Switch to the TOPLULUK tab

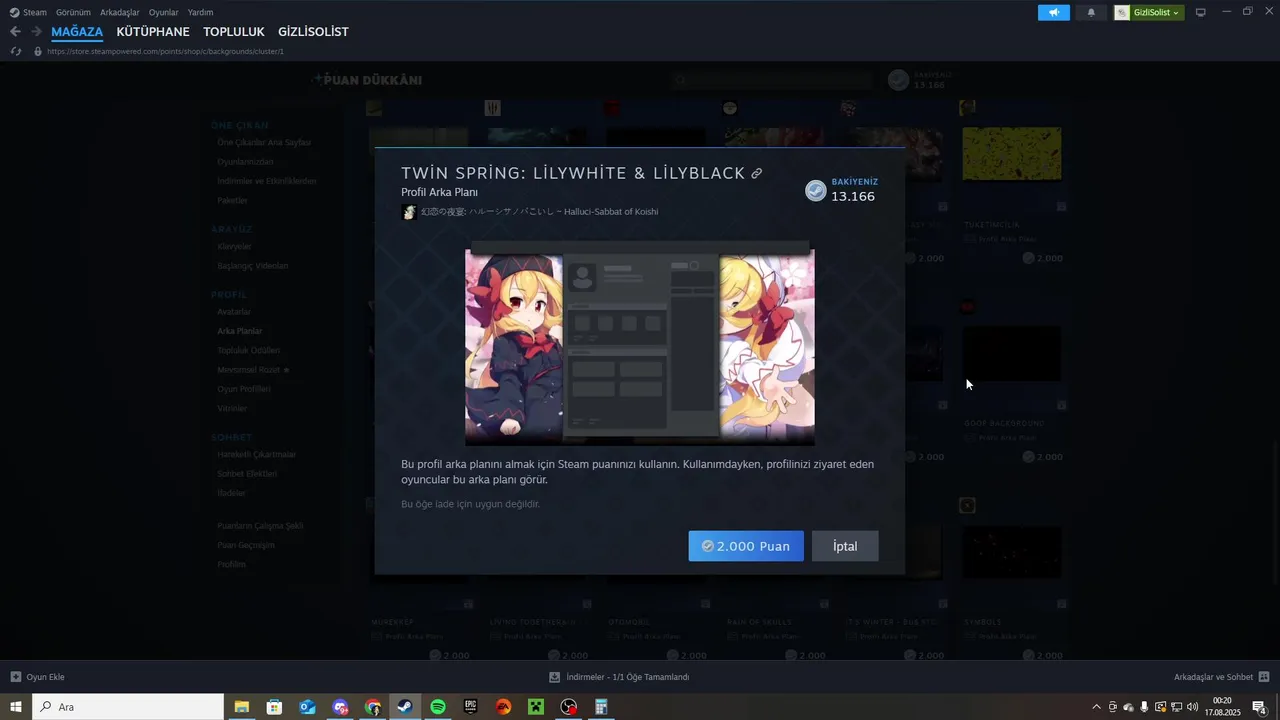[x=234, y=32]
